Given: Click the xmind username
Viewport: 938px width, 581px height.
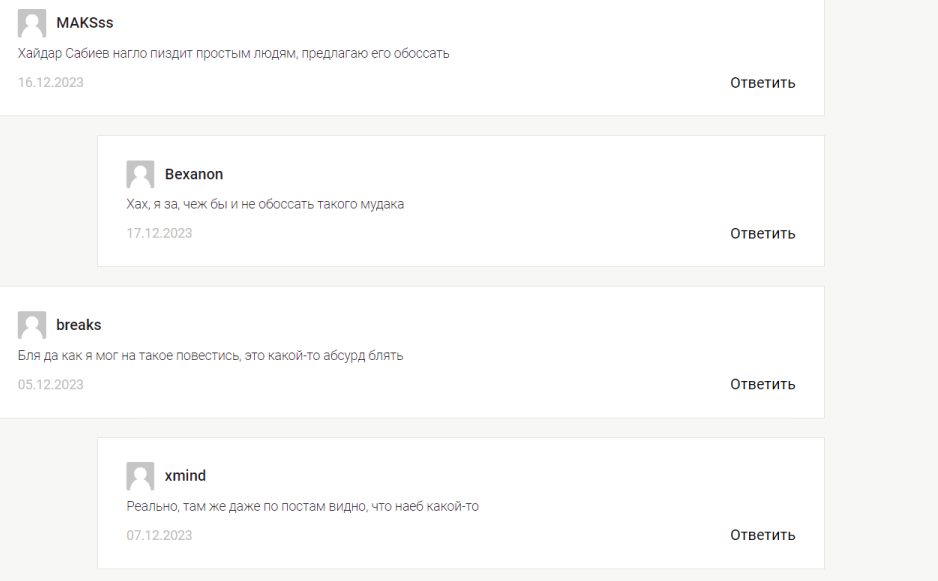Looking at the screenshot, I should 185,476.
